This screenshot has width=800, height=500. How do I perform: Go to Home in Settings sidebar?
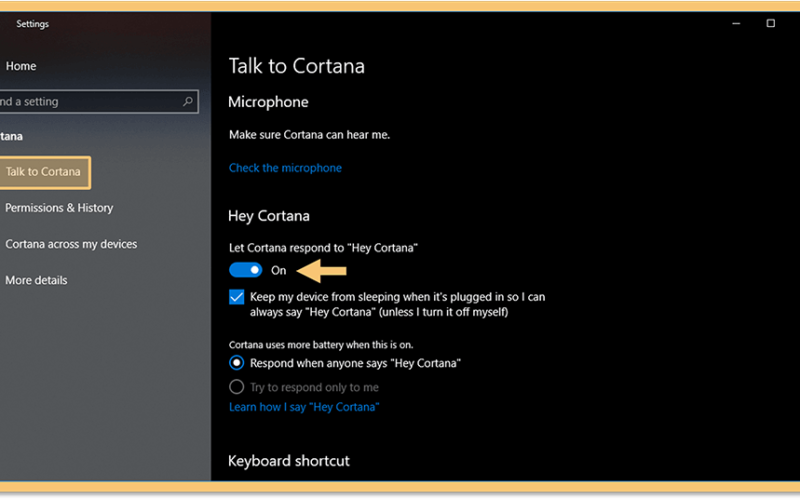tap(21, 66)
